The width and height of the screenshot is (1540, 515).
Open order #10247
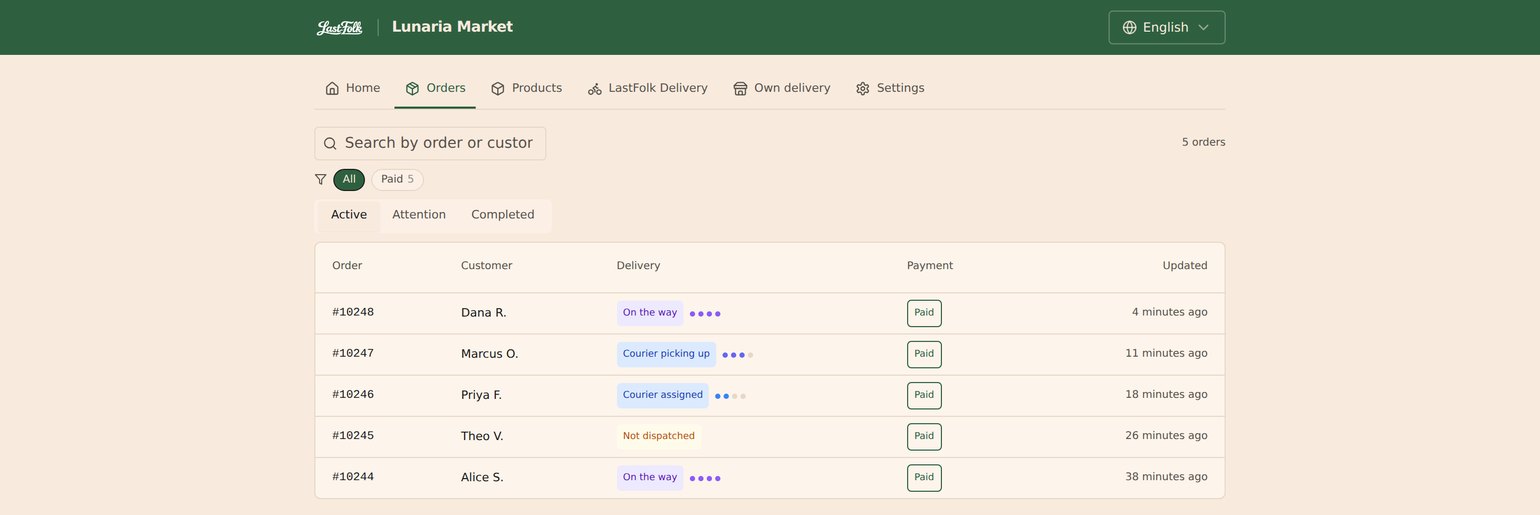tap(353, 353)
